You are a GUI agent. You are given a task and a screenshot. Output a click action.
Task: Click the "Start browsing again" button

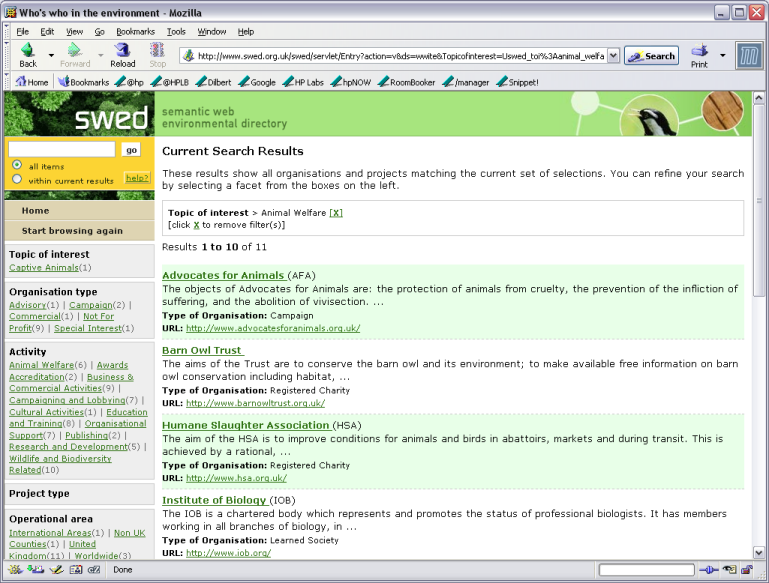(72, 230)
